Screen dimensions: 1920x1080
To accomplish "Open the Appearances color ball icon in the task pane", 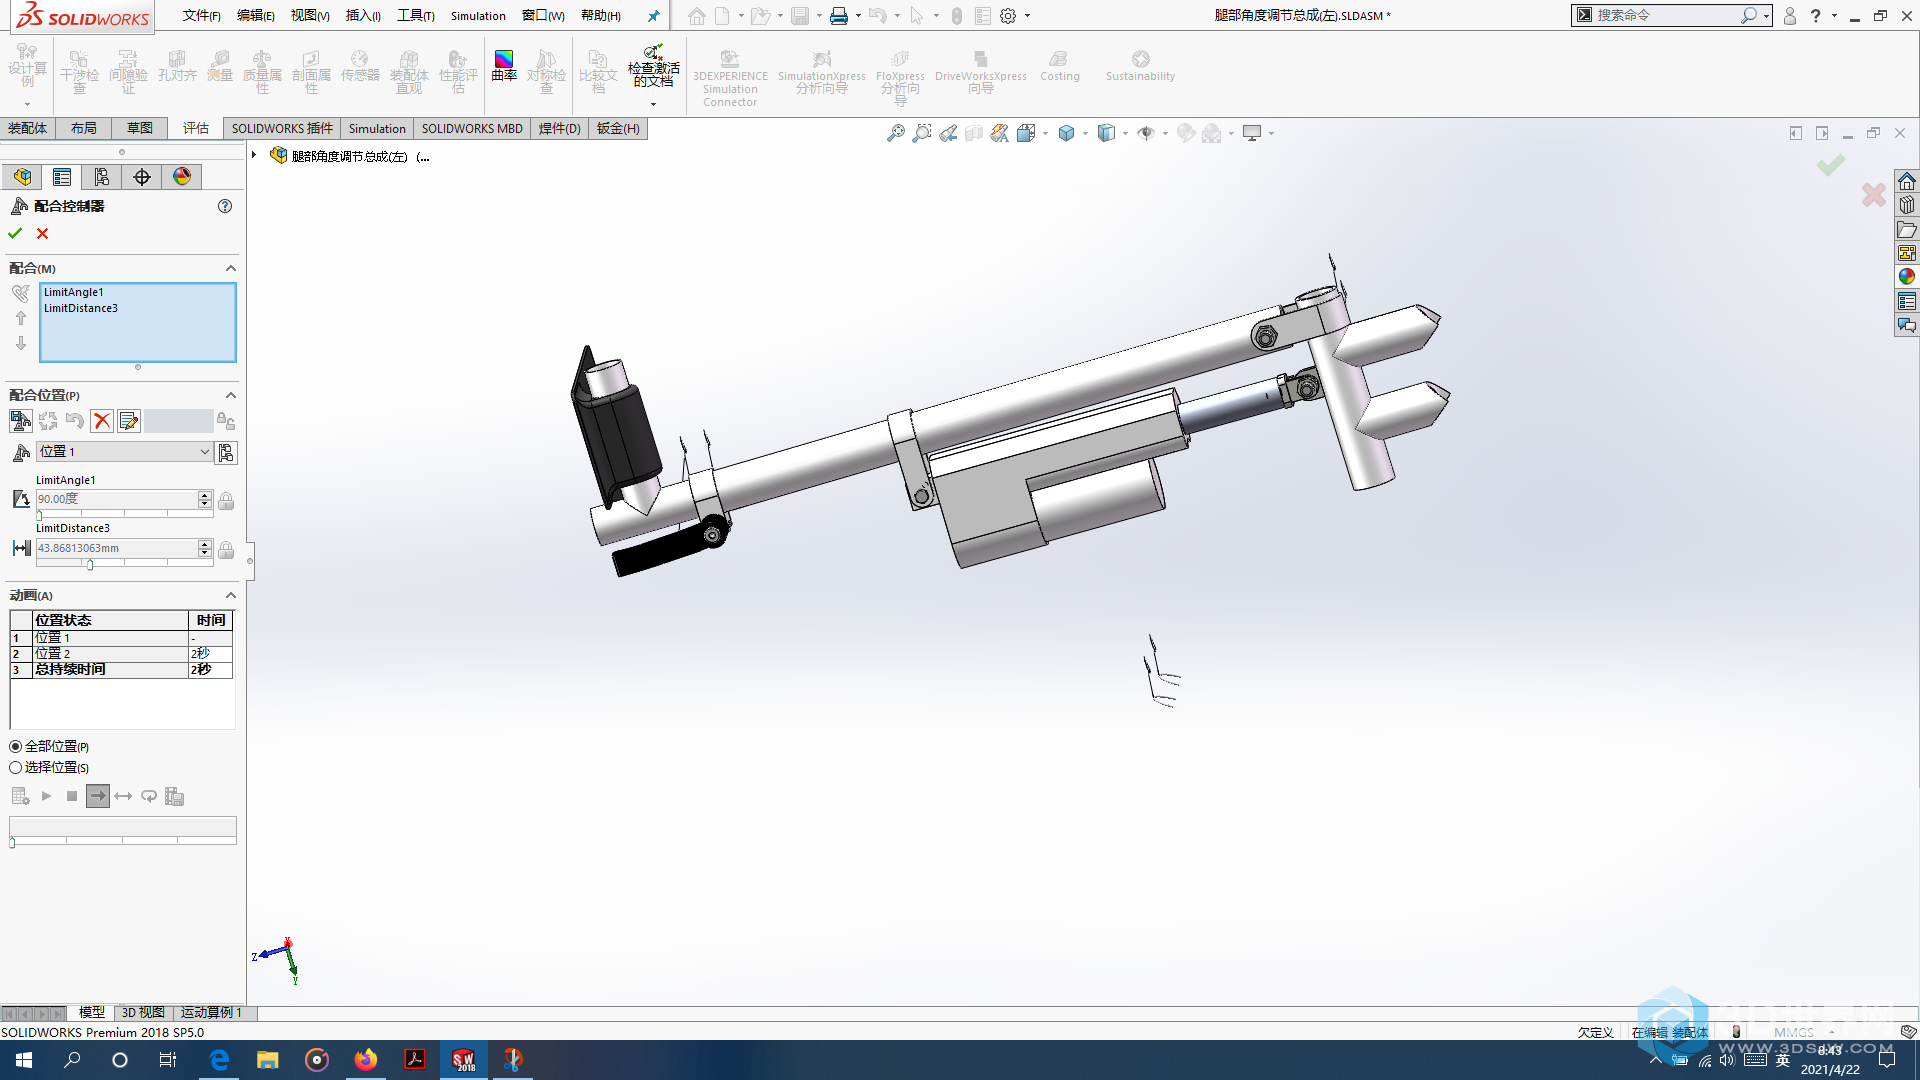I will 1907,277.
